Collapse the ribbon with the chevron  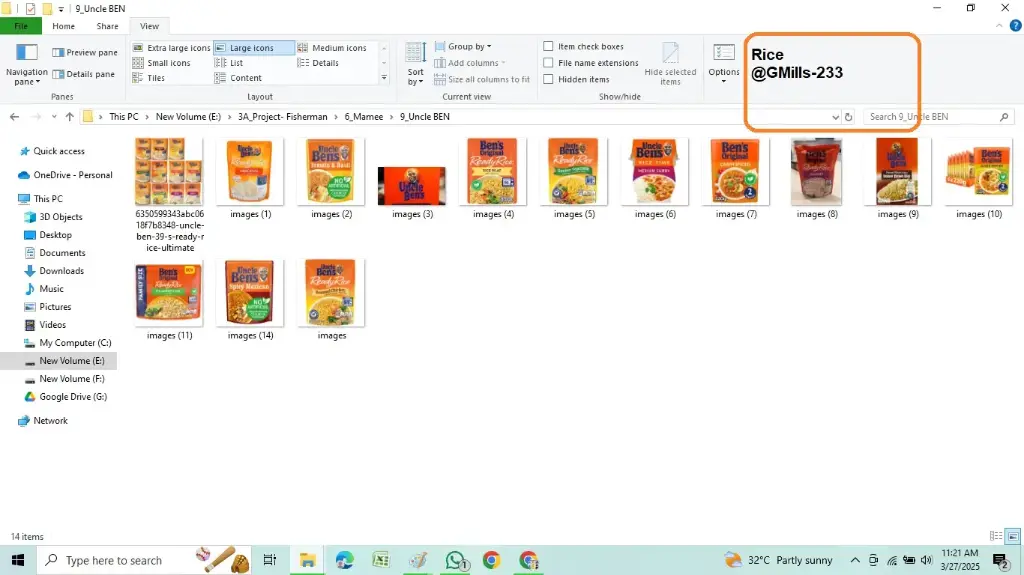[x=999, y=26]
